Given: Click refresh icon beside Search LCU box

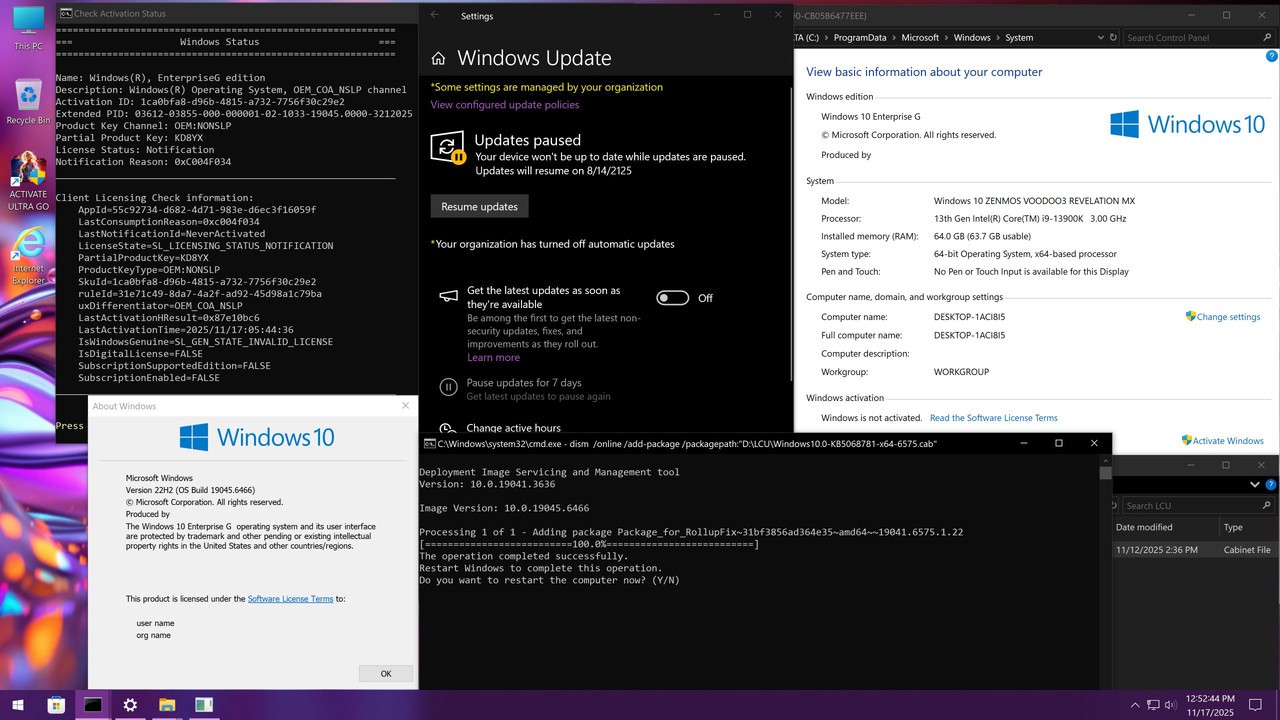Looking at the screenshot, I should pyautogui.click(x=1113, y=506).
